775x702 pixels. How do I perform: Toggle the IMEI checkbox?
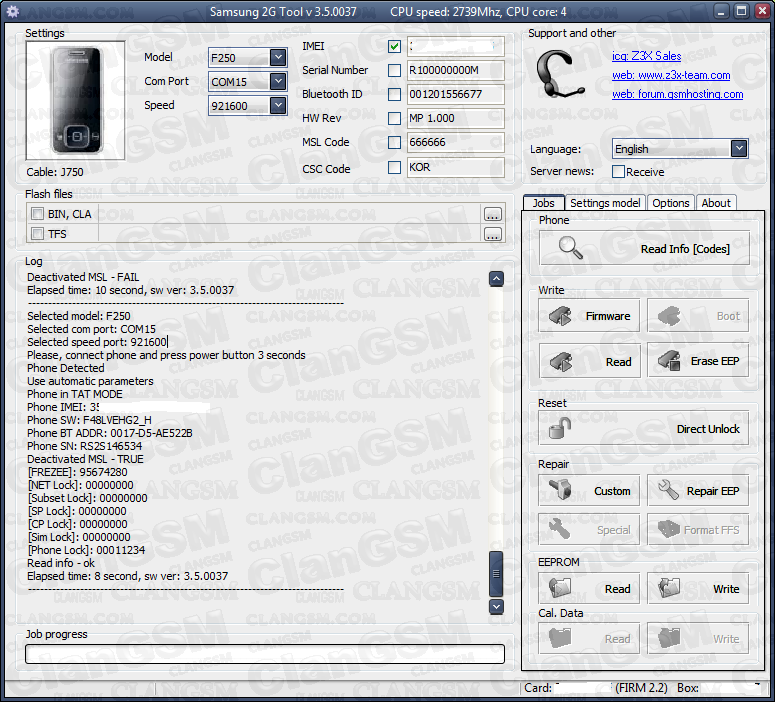click(x=394, y=46)
